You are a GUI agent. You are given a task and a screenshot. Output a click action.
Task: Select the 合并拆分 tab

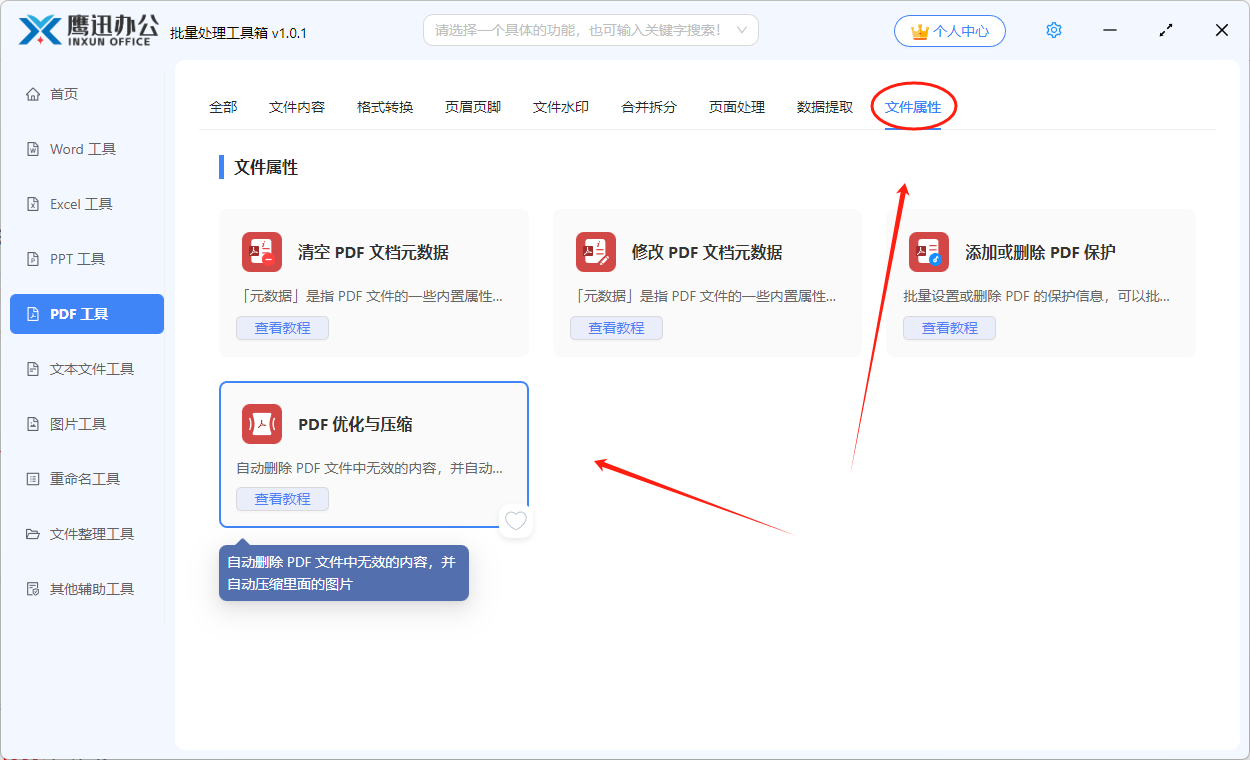(649, 107)
